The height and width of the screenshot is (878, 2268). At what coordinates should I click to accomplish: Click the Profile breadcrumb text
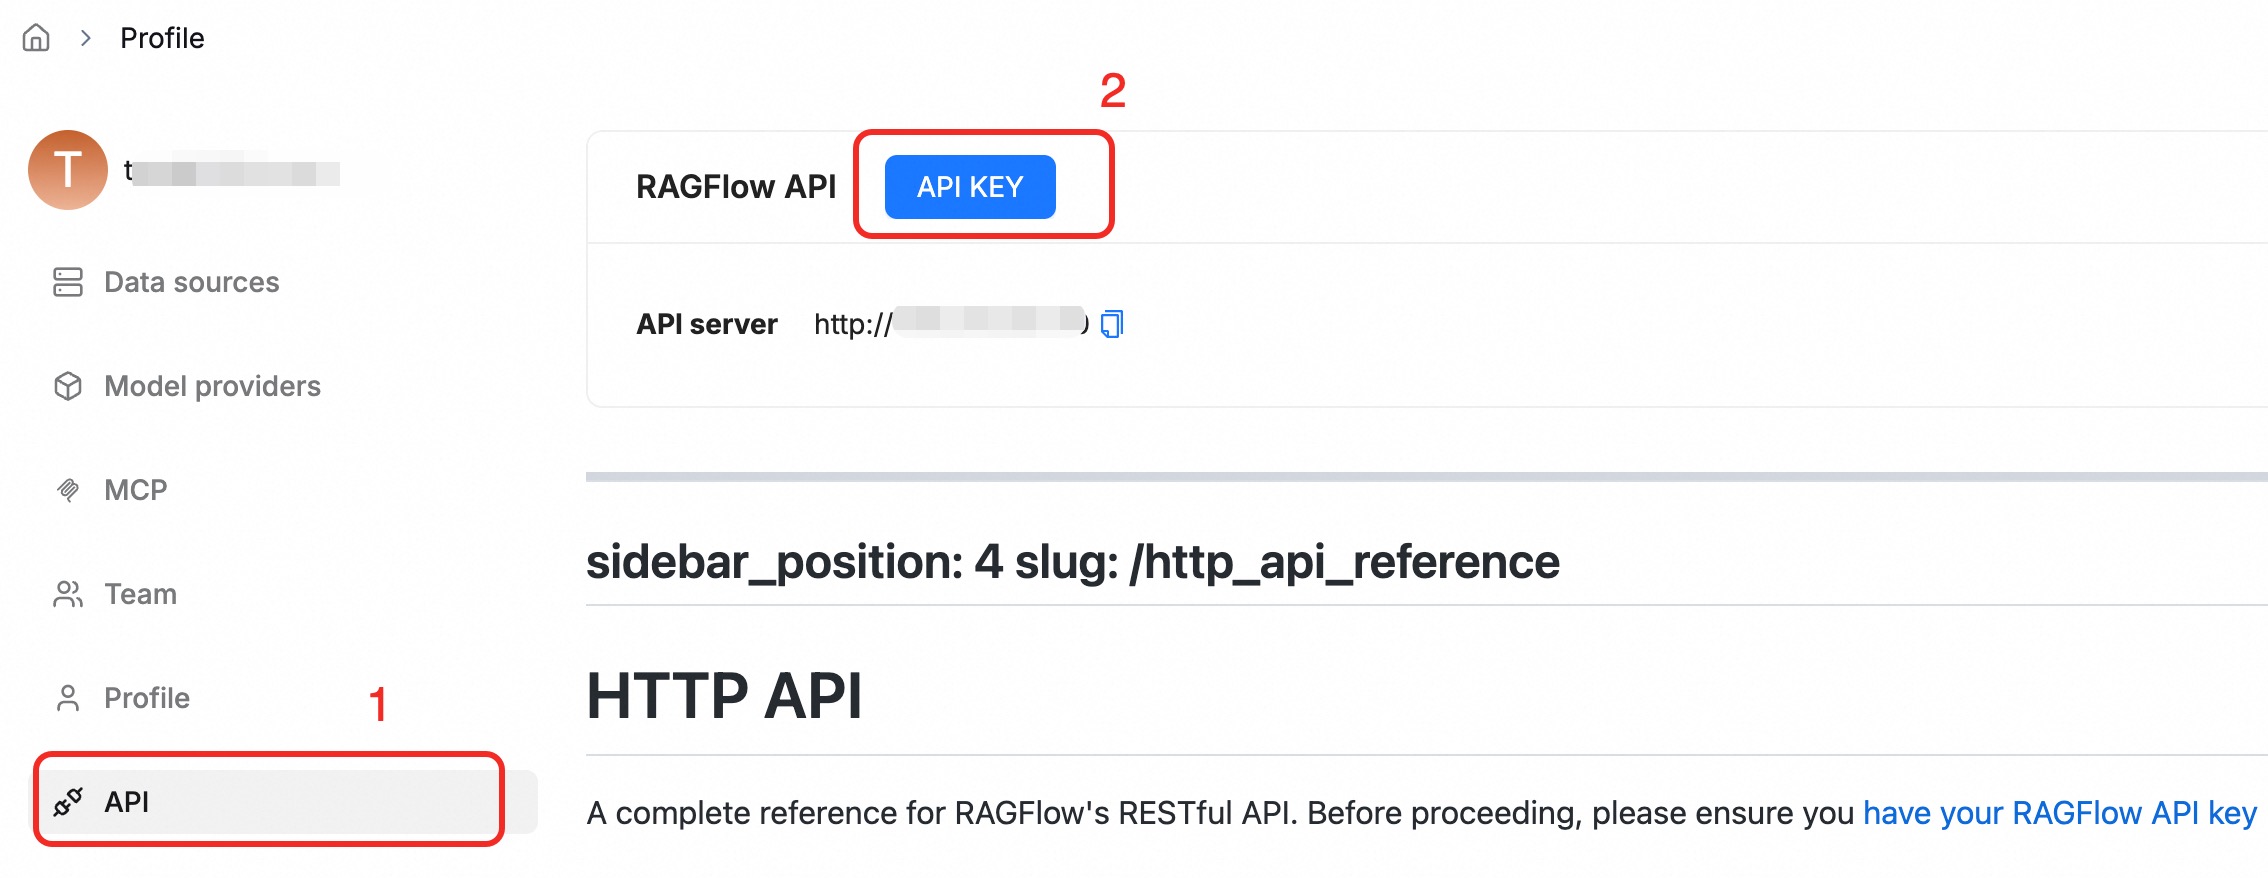click(x=162, y=38)
